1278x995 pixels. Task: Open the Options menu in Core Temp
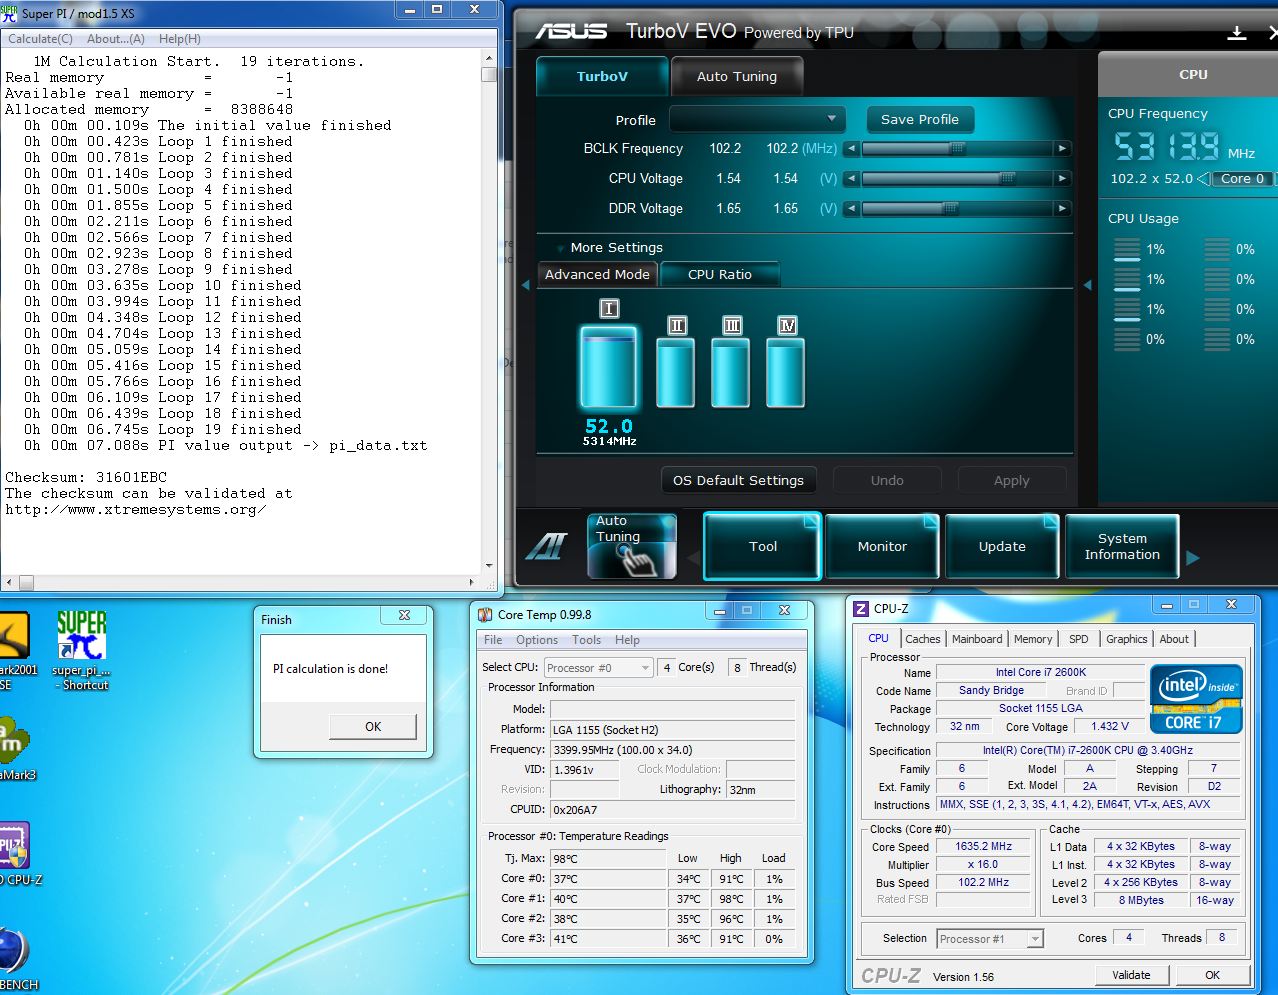pos(537,640)
